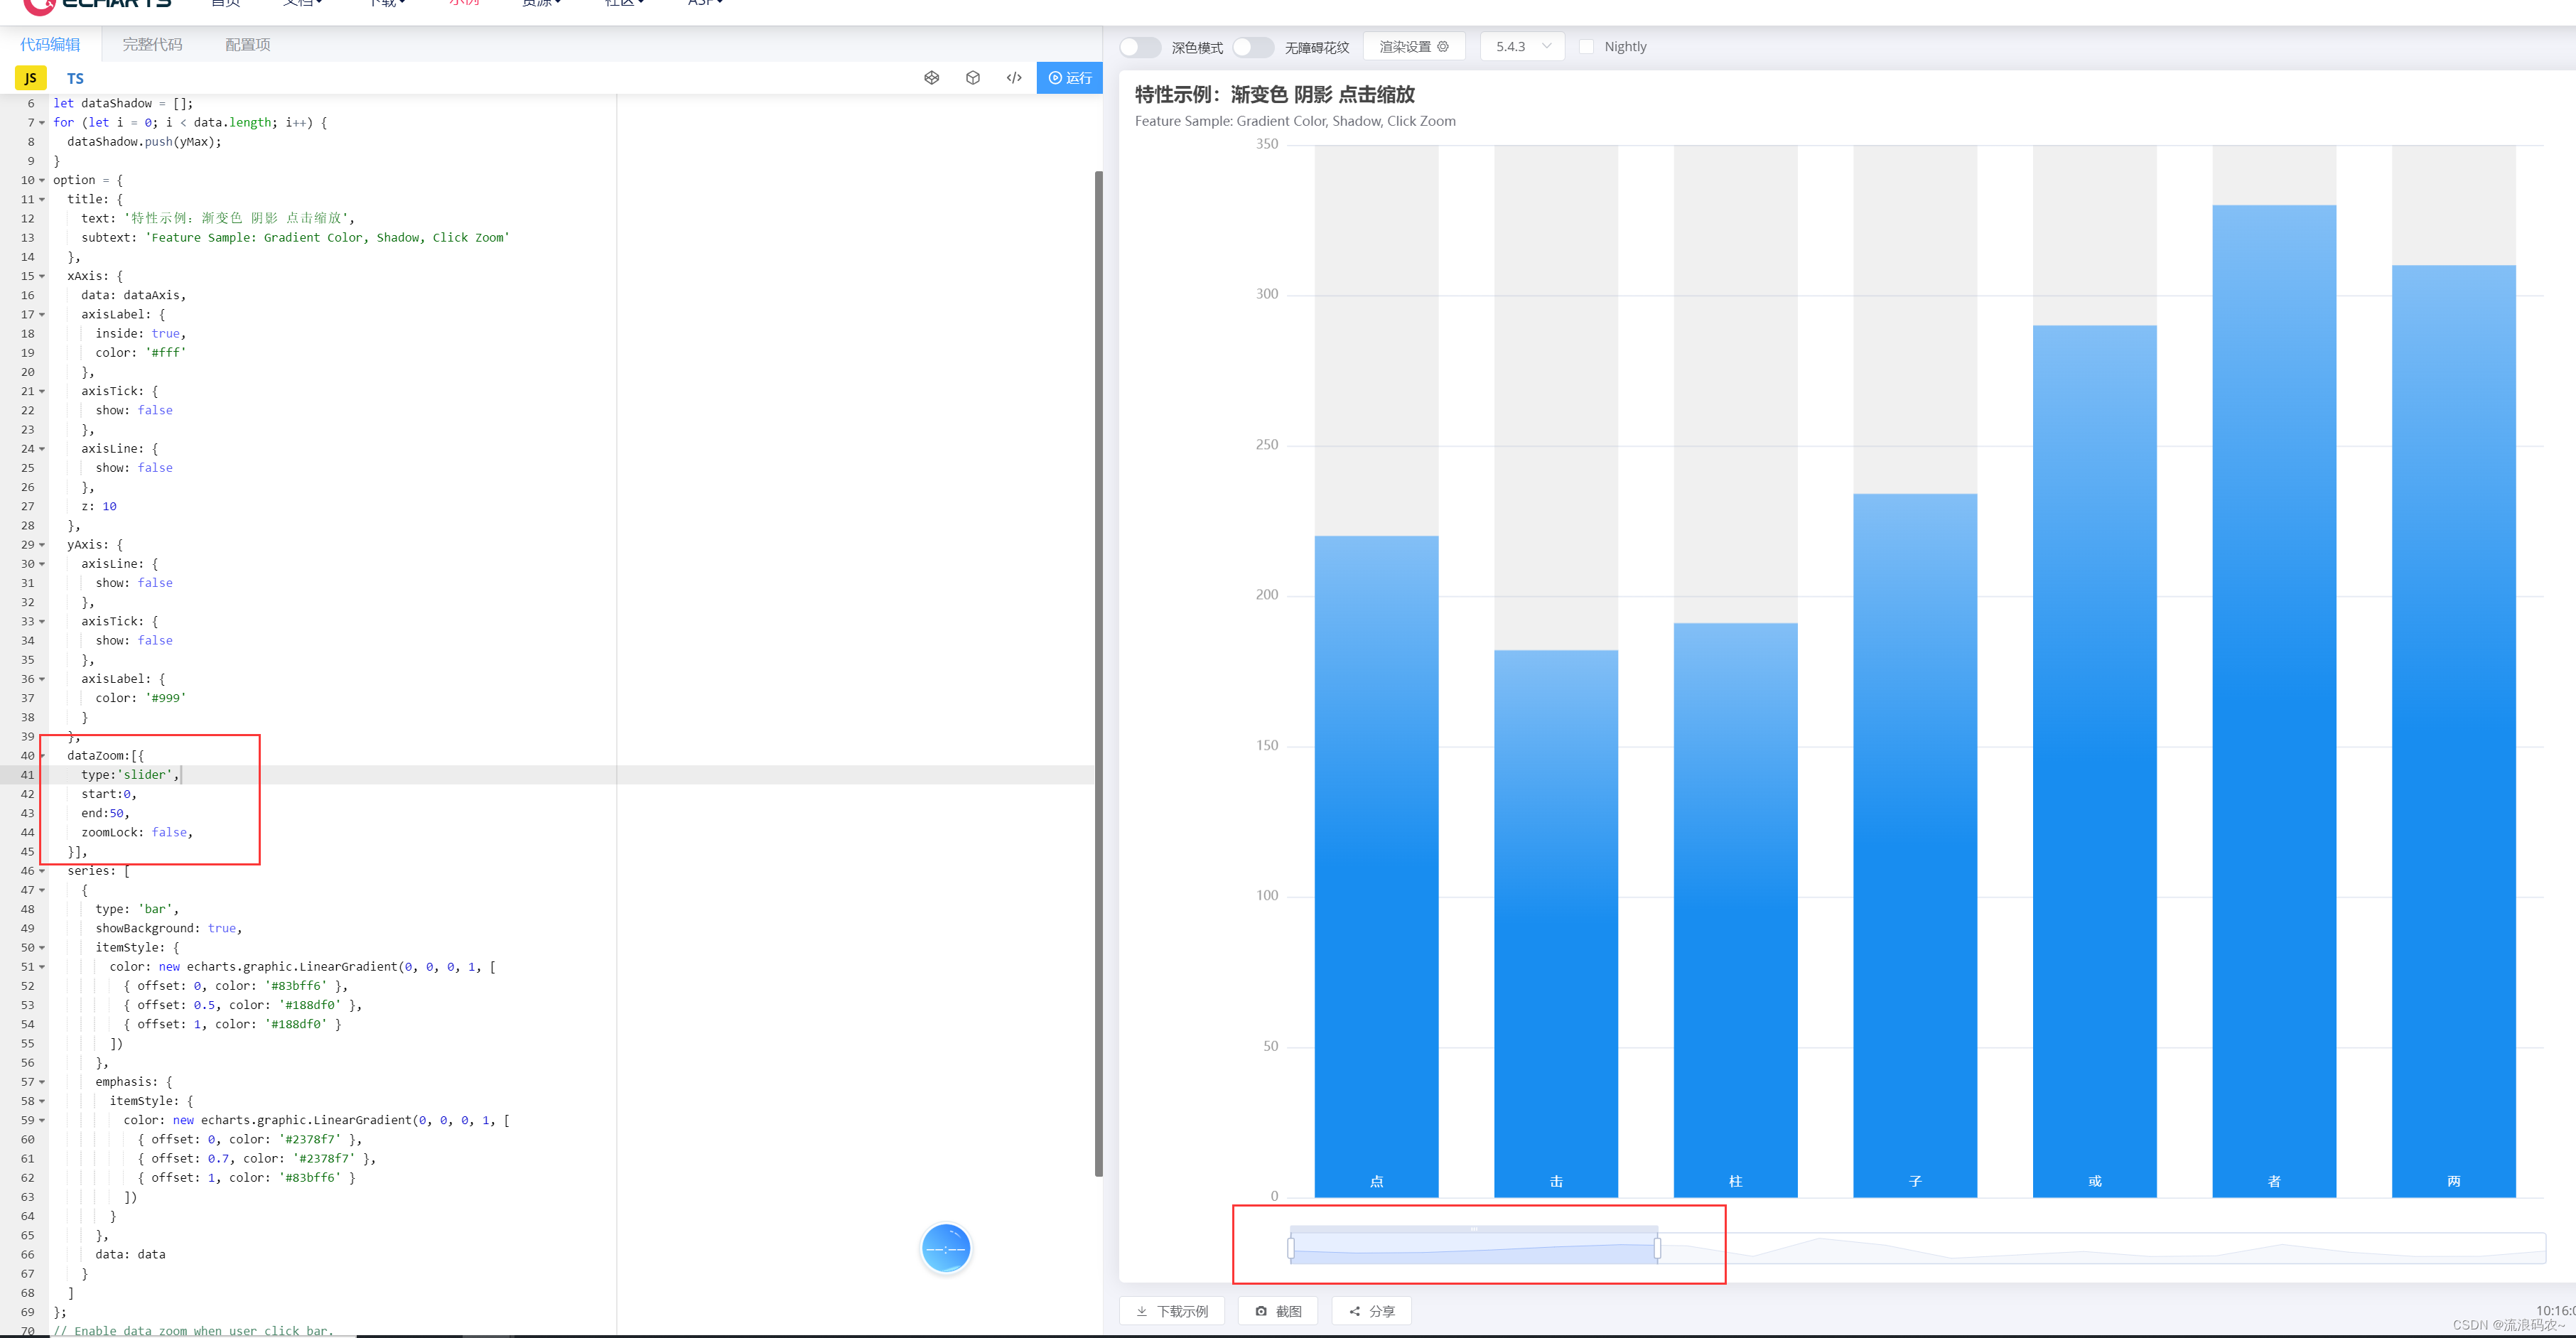Click the 下载示例 button
This screenshot has height=1338, width=2576.
1172,1311
